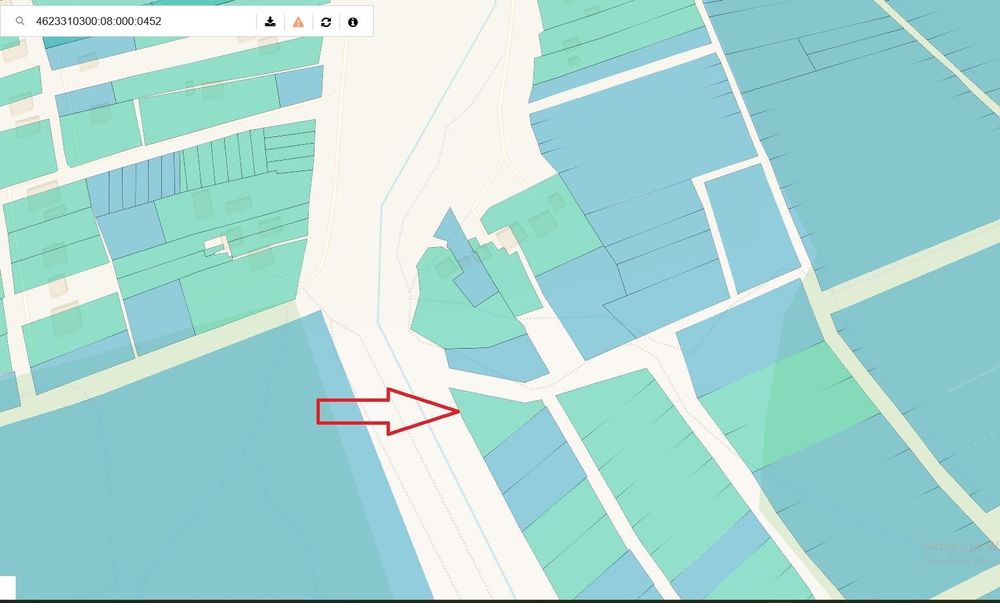The width and height of the screenshot is (1000, 603).
Task: Open the orange warning triangle icon
Action: tap(298, 22)
